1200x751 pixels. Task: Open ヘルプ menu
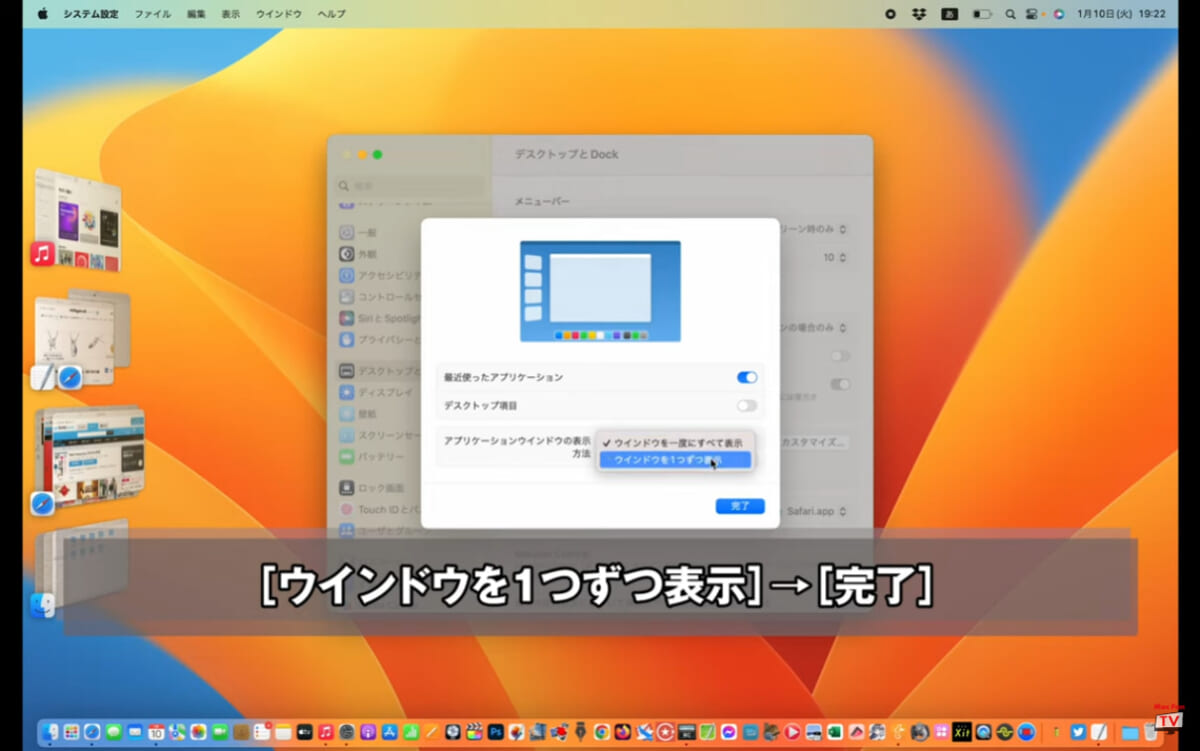(x=331, y=14)
